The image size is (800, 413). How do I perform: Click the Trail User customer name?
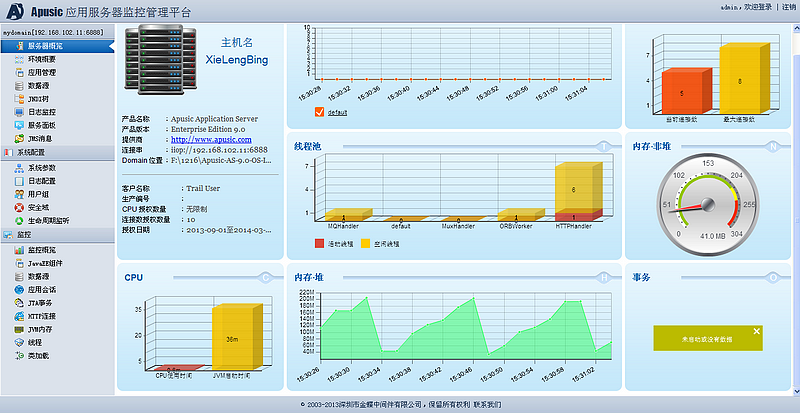(x=203, y=188)
